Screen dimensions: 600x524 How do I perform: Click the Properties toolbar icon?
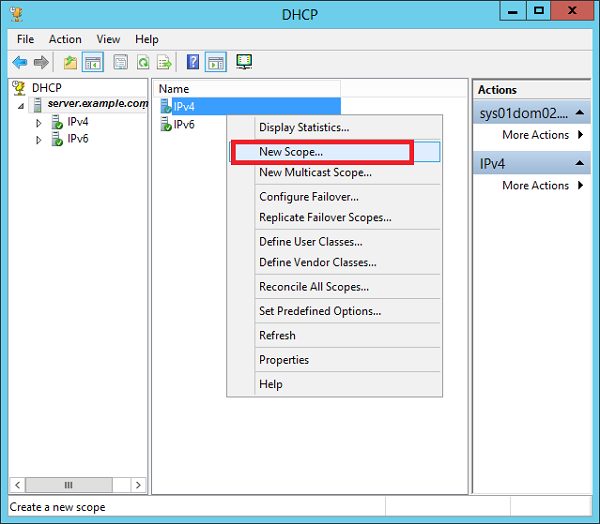tap(121, 62)
